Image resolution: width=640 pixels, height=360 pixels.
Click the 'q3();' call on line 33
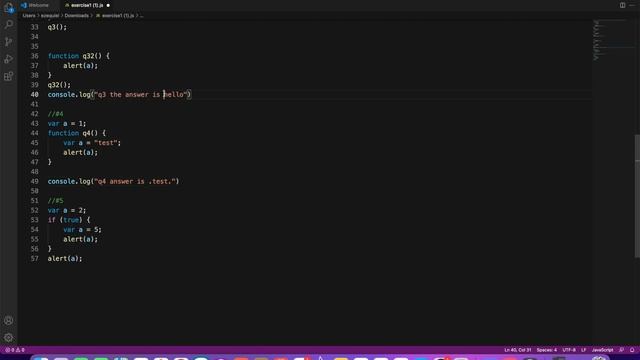[x=57, y=27]
